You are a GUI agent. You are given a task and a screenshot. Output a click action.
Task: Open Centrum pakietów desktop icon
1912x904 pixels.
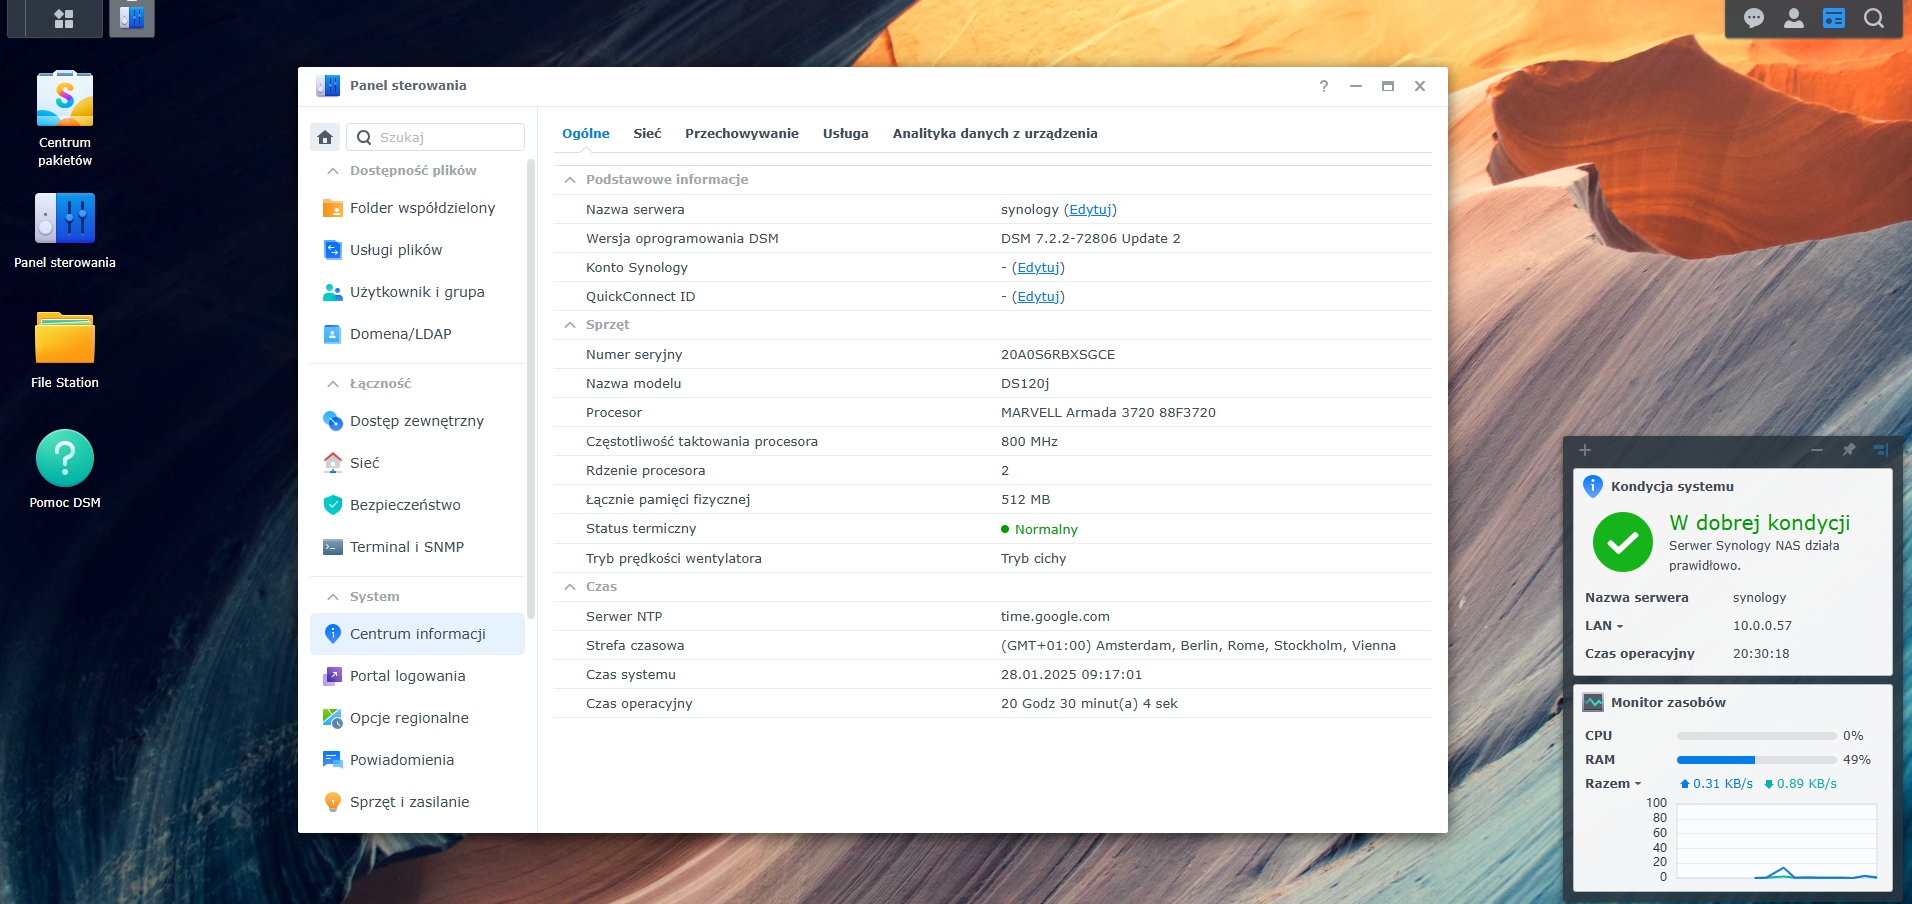pos(65,100)
